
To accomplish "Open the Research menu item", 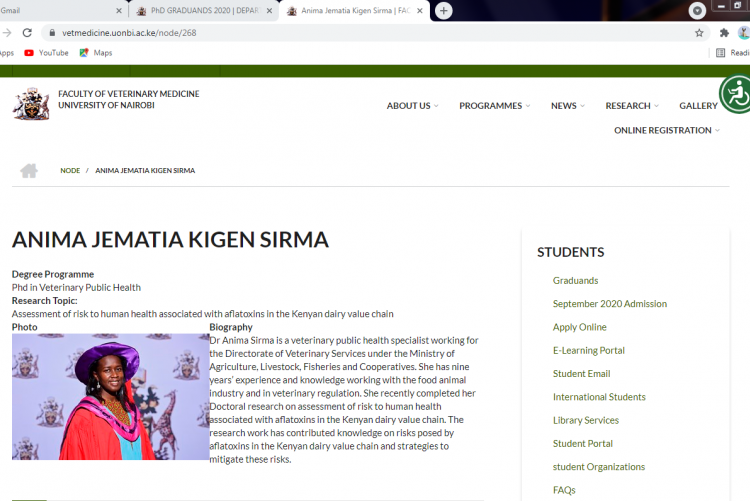I will tap(632, 106).
